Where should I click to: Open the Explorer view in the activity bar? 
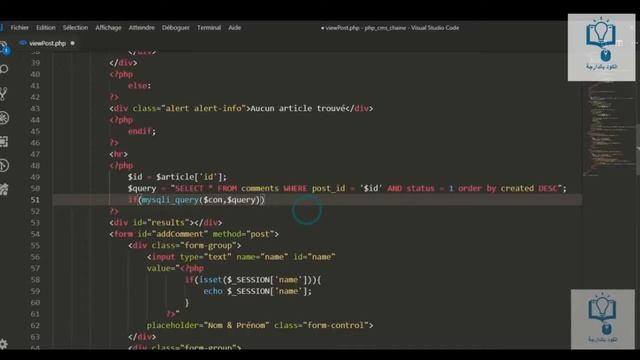(3, 47)
